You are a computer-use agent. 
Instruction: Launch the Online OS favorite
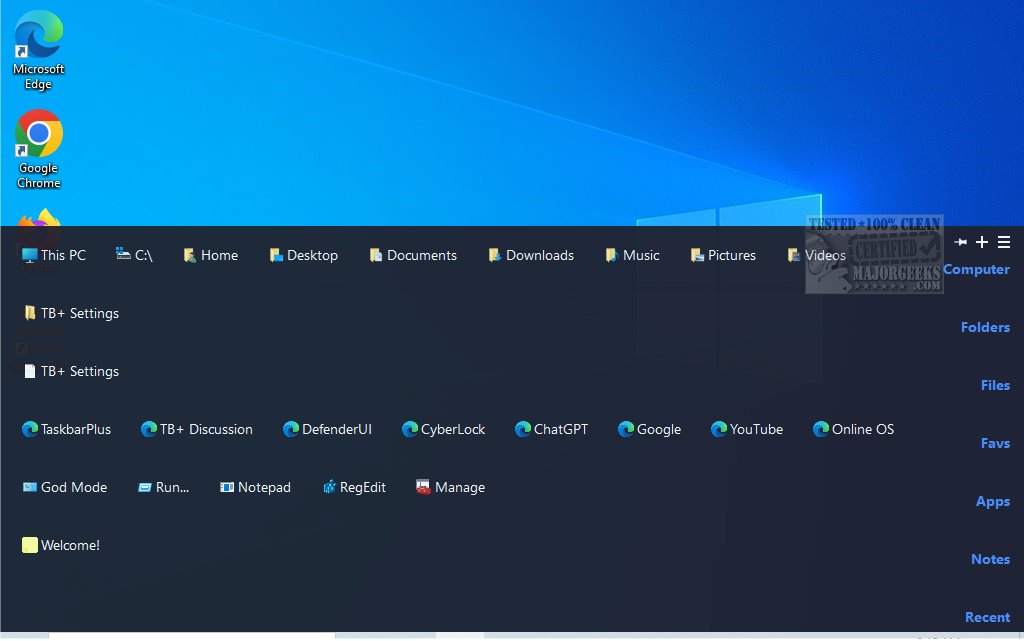pos(853,430)
